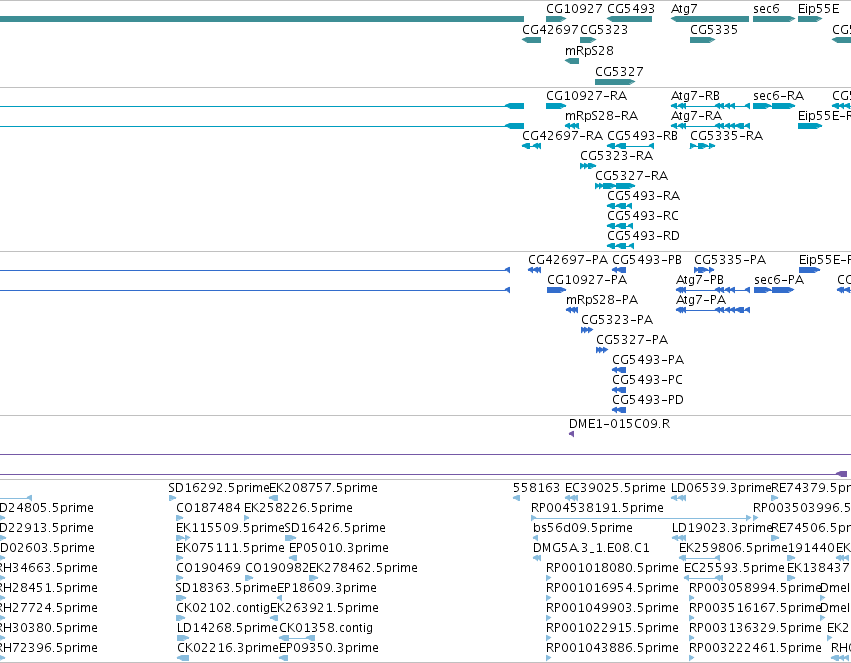851x663 pixels.
Task: Select protein CG5335-PA
Action: [730, 260]
